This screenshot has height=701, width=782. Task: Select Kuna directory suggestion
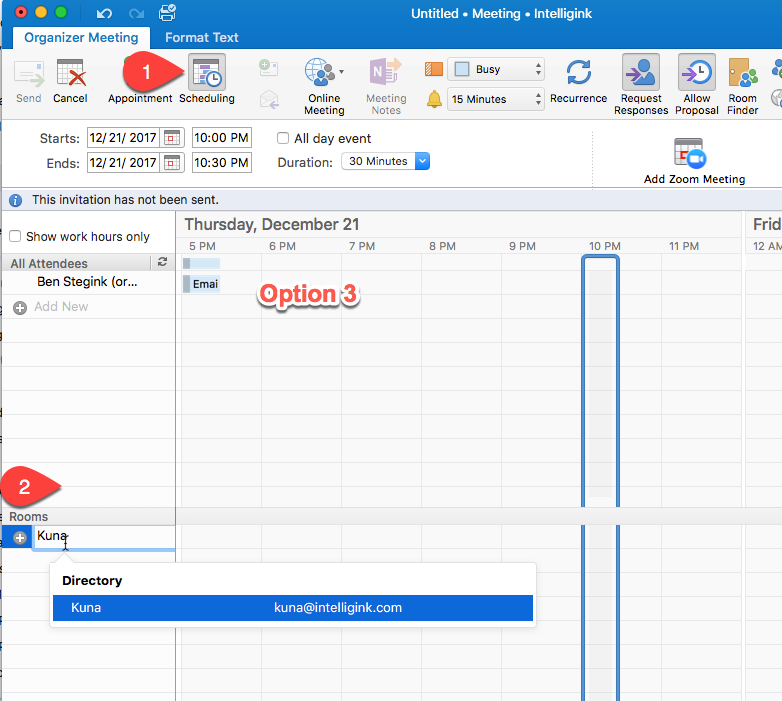(293, 608)
